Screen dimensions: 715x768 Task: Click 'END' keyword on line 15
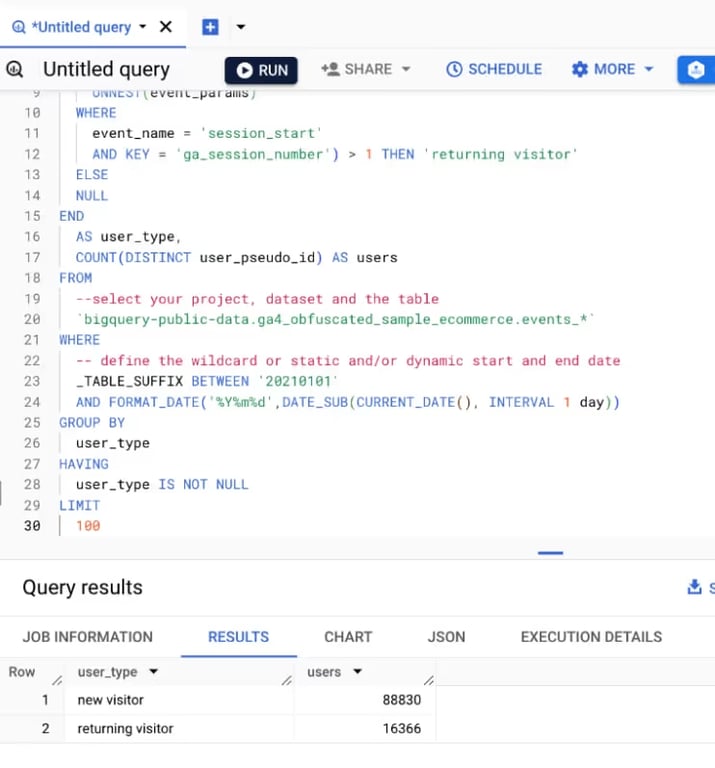(72, 216)
